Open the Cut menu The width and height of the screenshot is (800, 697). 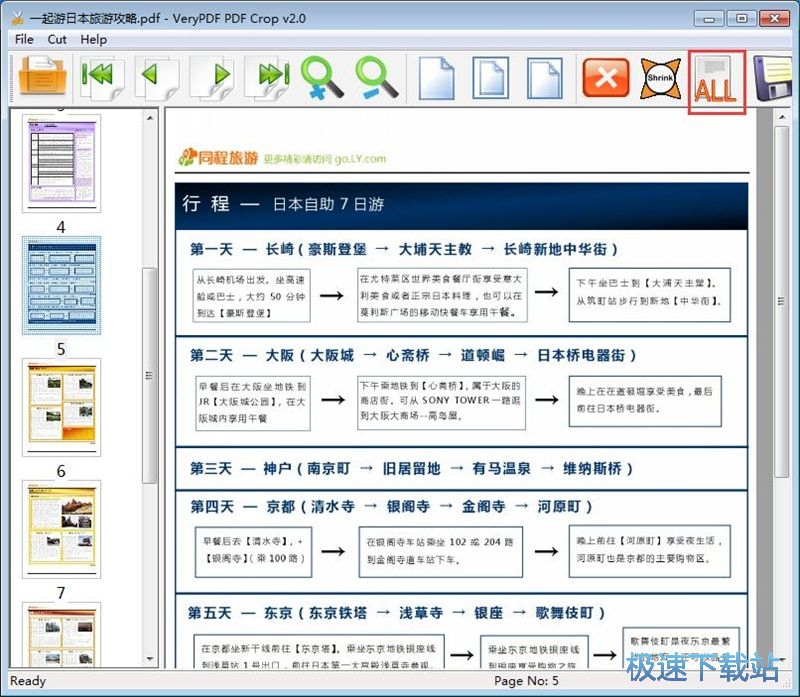(57, 39)
